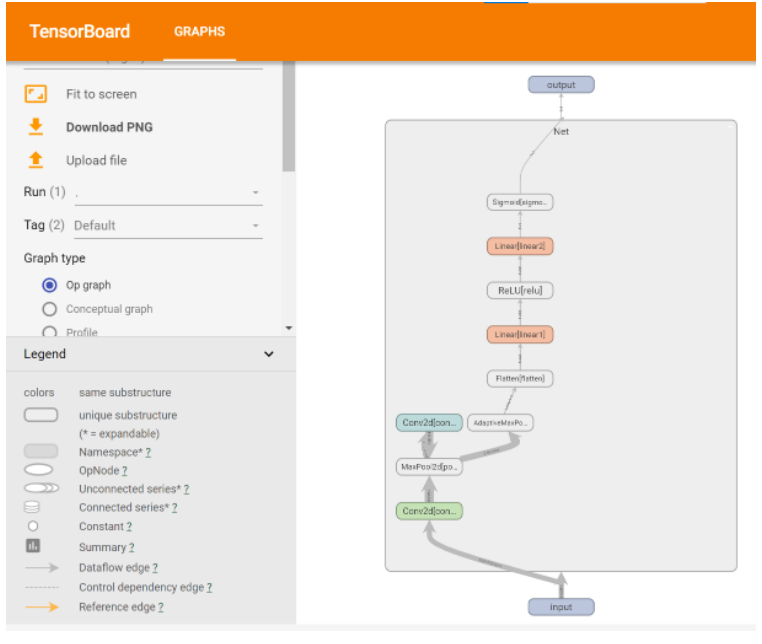
Task: Switch to the GRAPHS tab
Action: coord(199,32)
